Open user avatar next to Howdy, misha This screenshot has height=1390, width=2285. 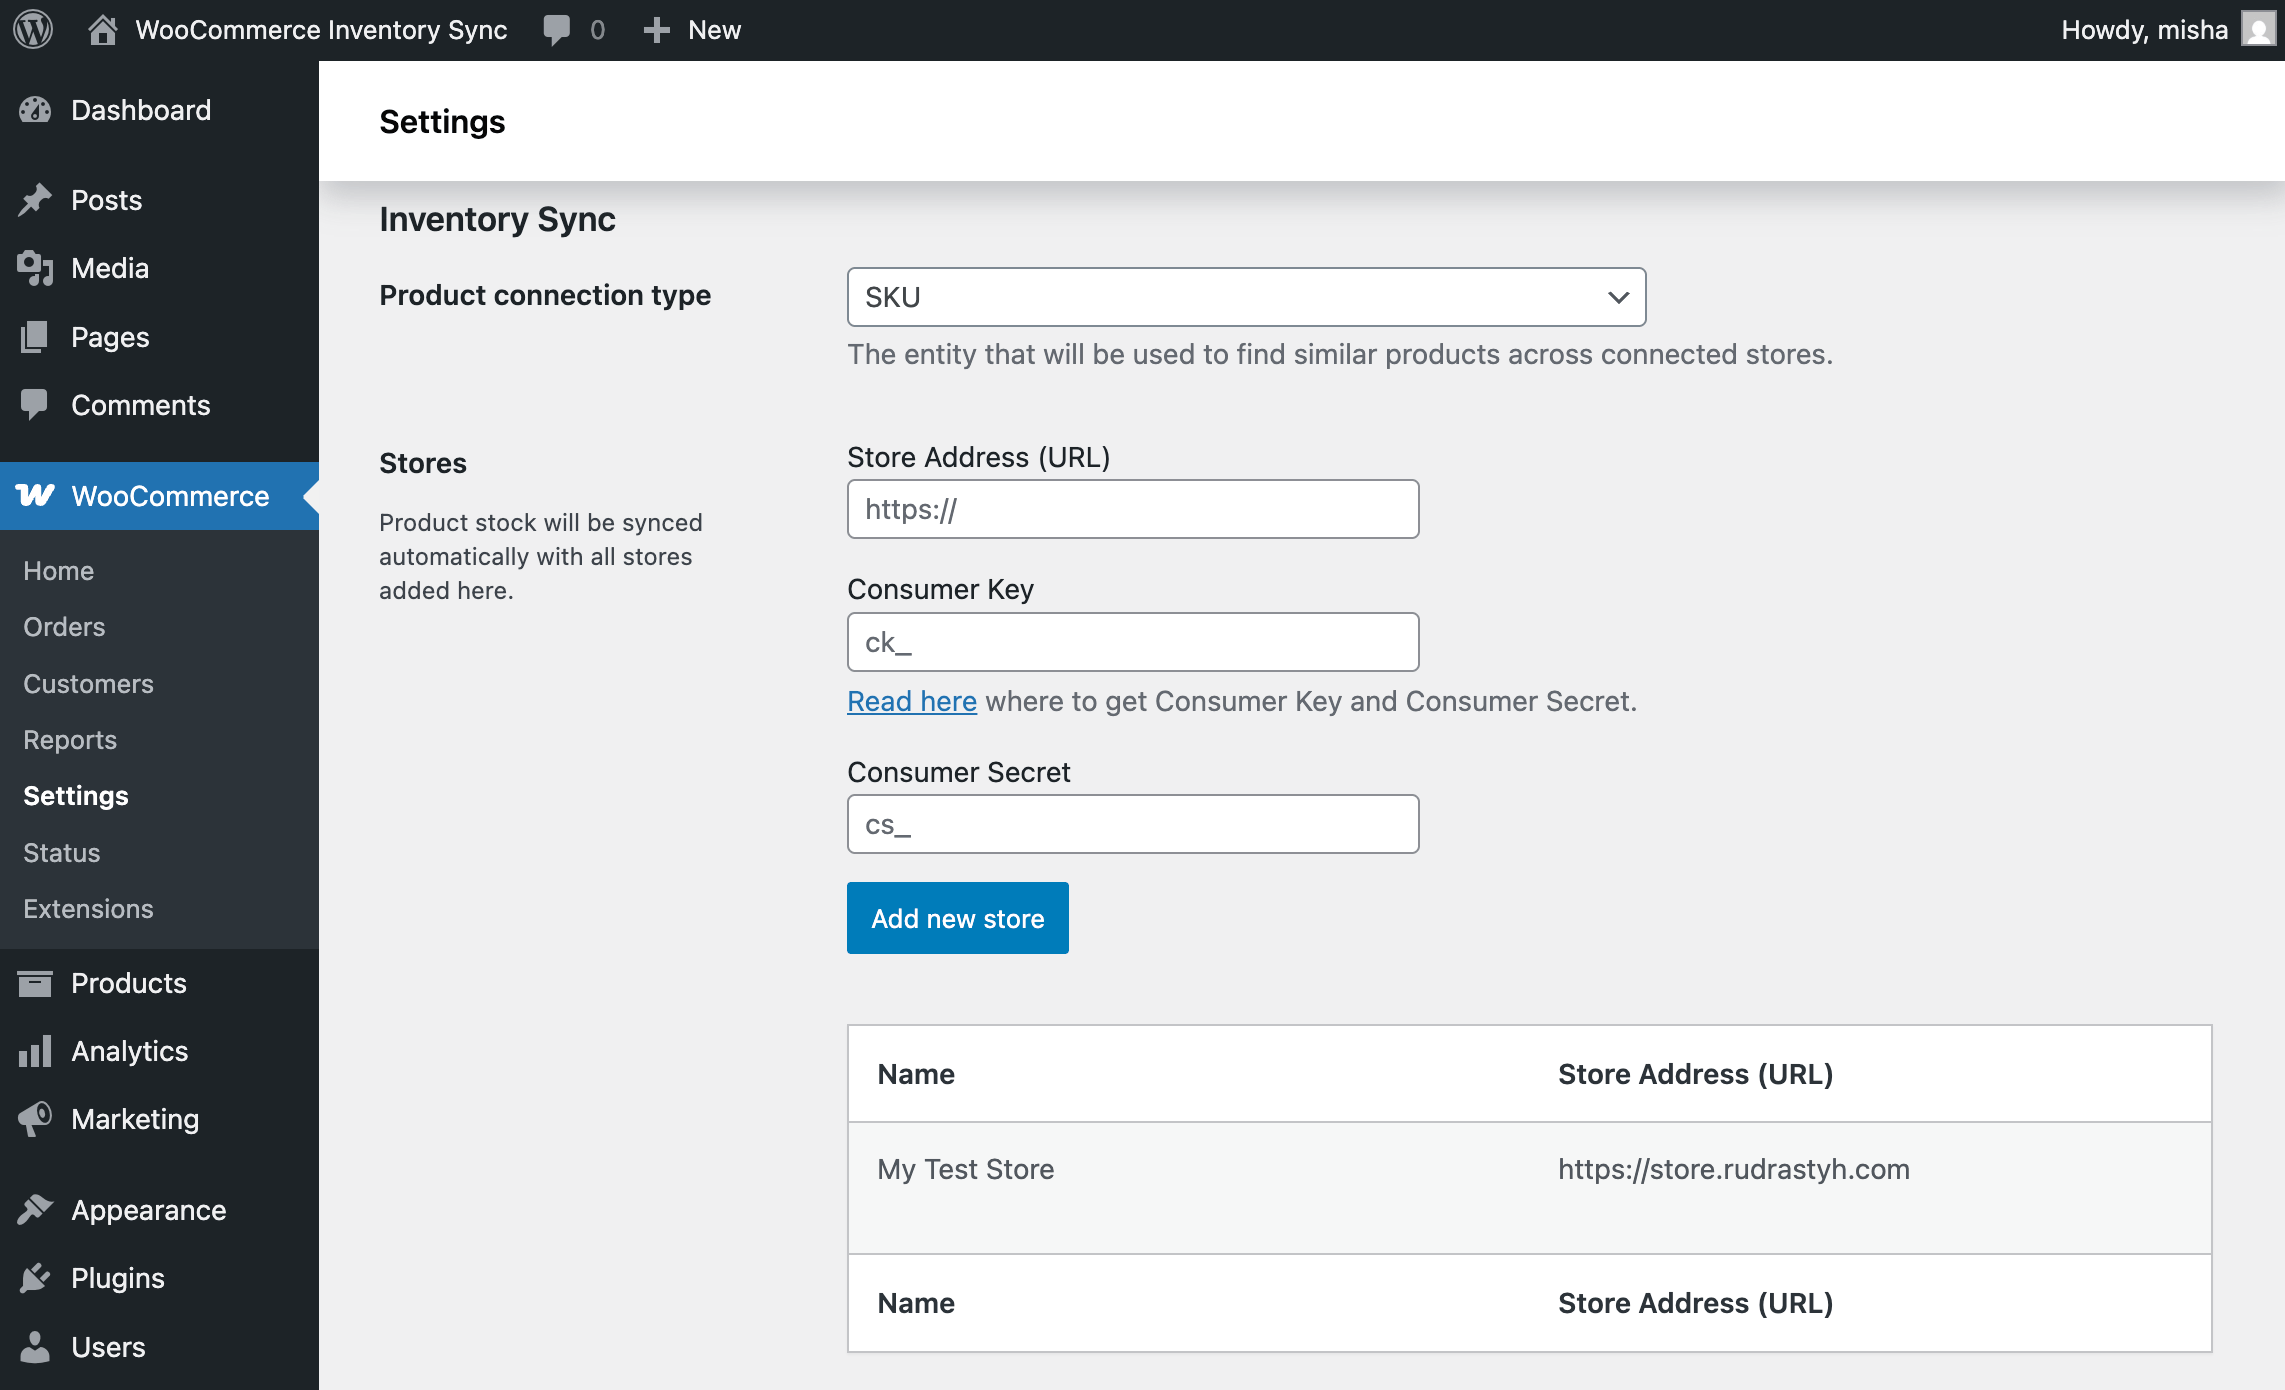click(x=2258, y=30)
